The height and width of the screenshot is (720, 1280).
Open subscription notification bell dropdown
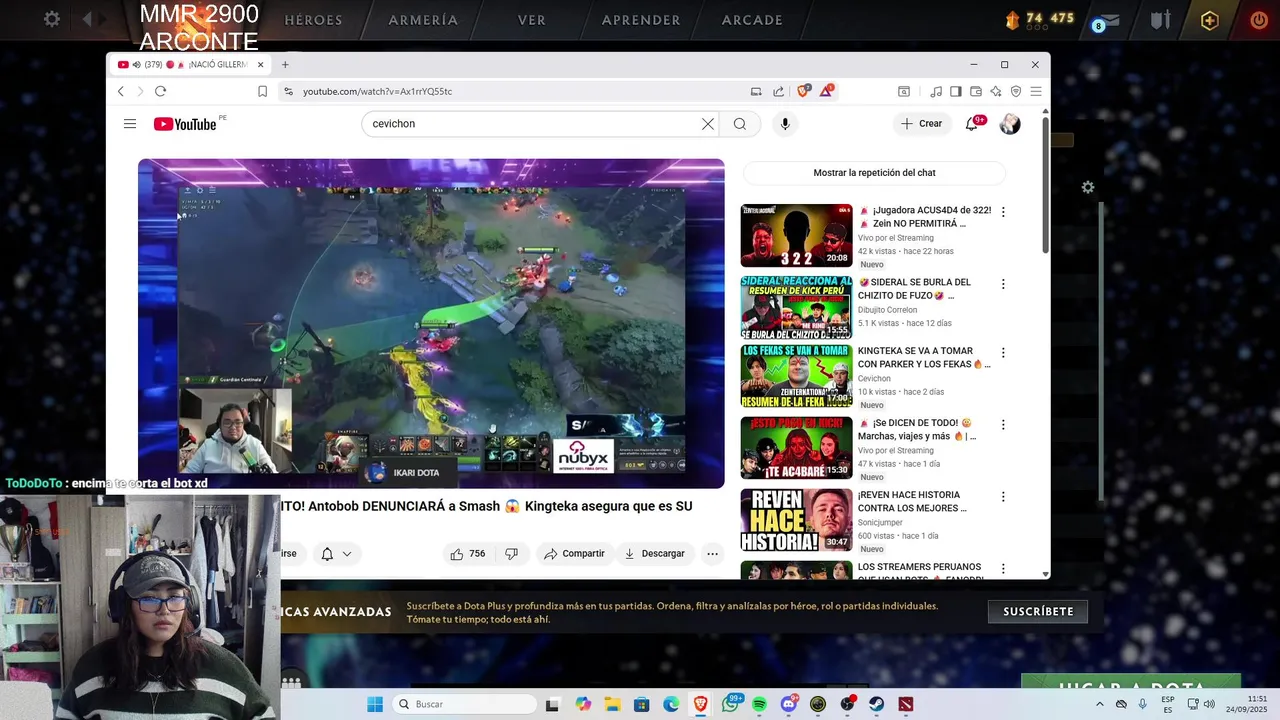coord(336,554)
